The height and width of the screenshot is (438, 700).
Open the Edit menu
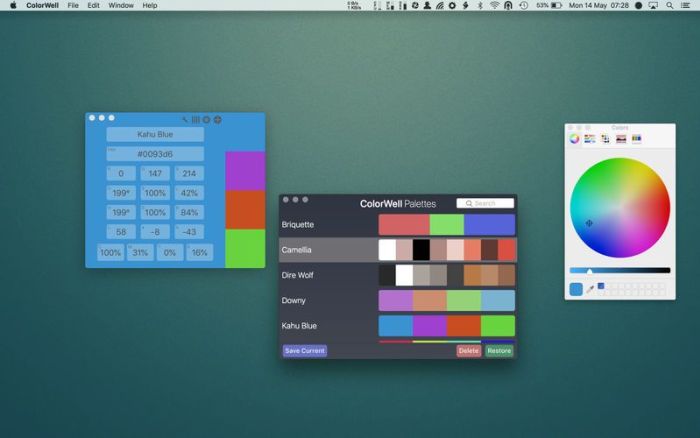(93, 5)
